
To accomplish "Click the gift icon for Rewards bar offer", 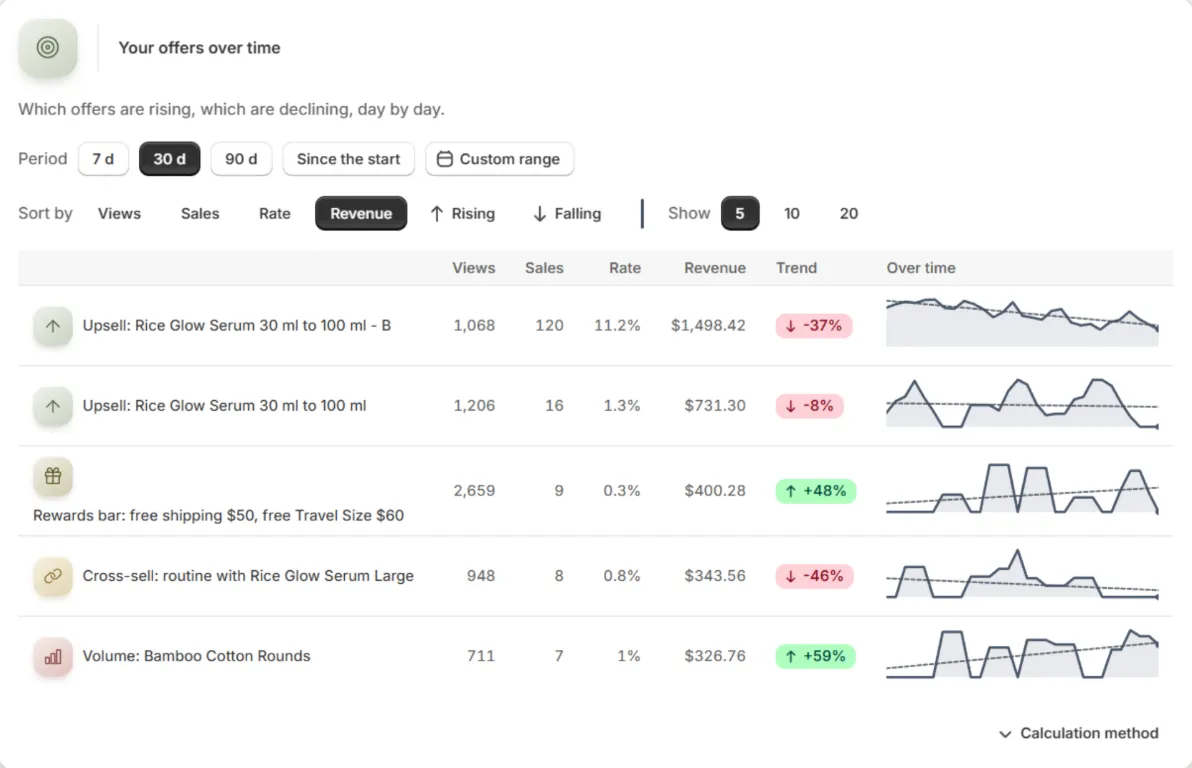I will click(52, 476).
